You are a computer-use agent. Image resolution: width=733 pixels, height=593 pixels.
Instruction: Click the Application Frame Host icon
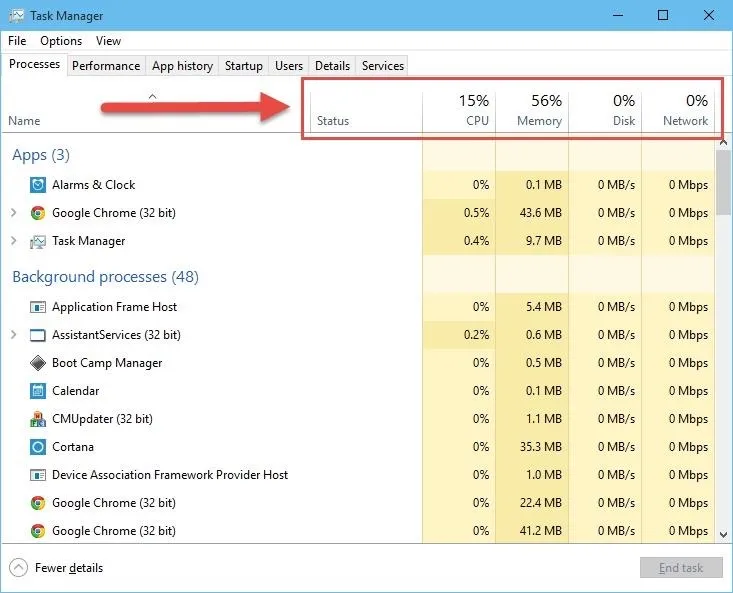pos(38,307)
